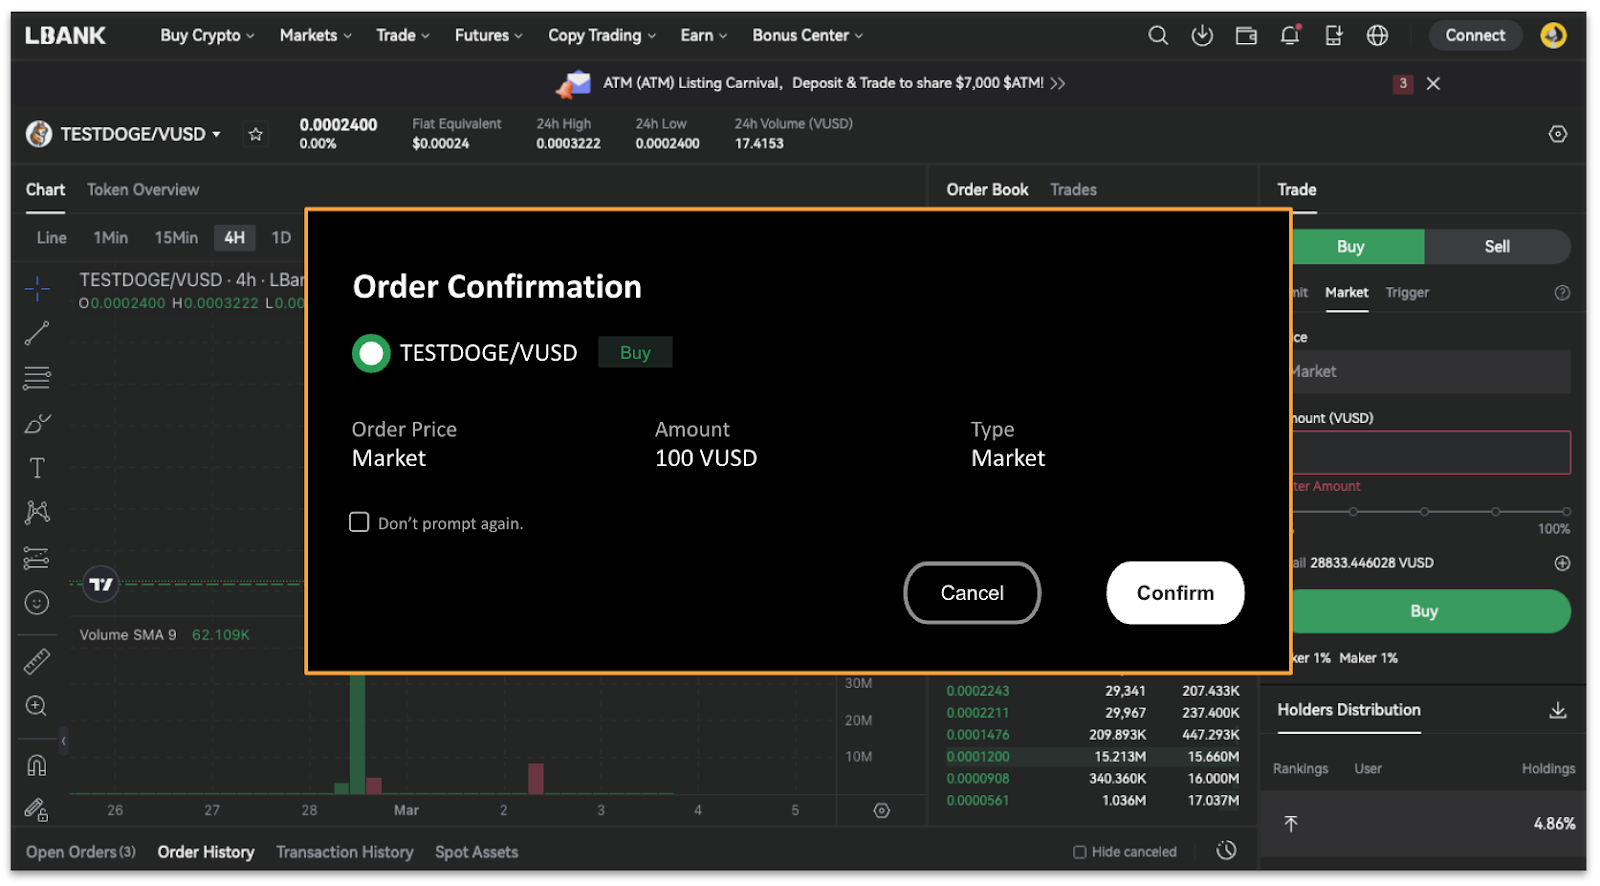
Task: Add TESTDOGE/VUSD to favorites star
Action: 256,134
